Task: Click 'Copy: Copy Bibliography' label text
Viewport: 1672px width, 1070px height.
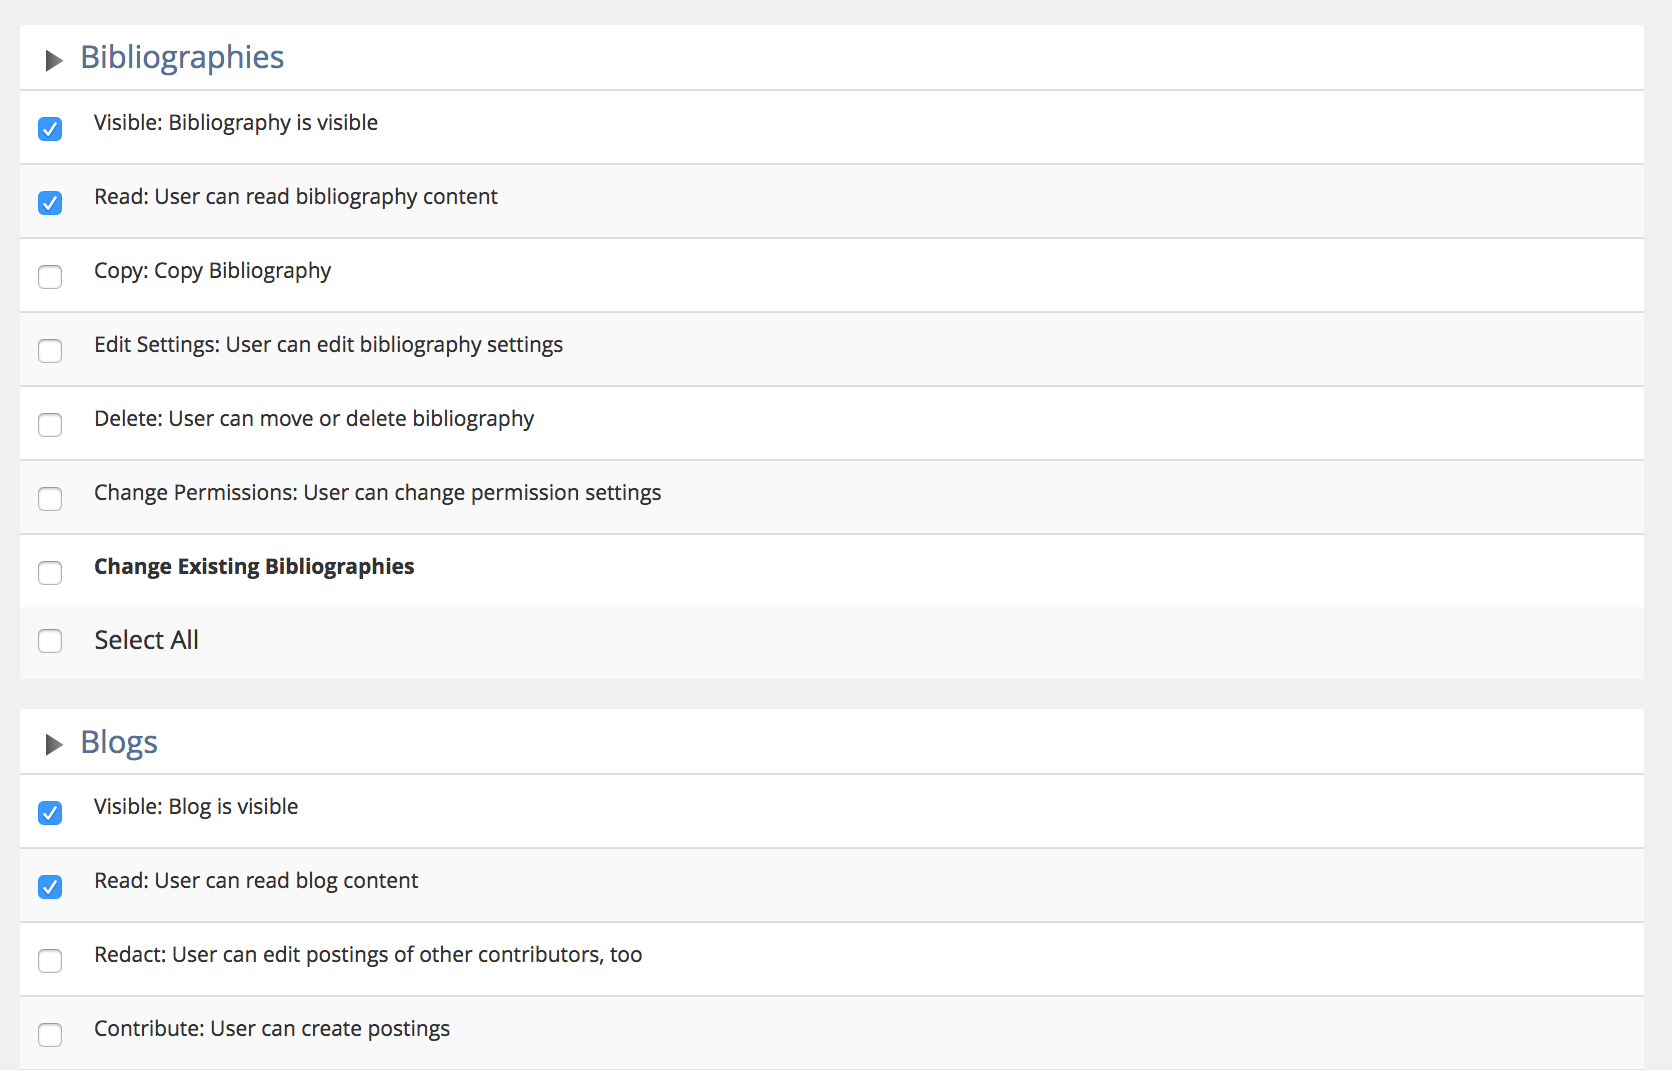Action: [212, 271]
